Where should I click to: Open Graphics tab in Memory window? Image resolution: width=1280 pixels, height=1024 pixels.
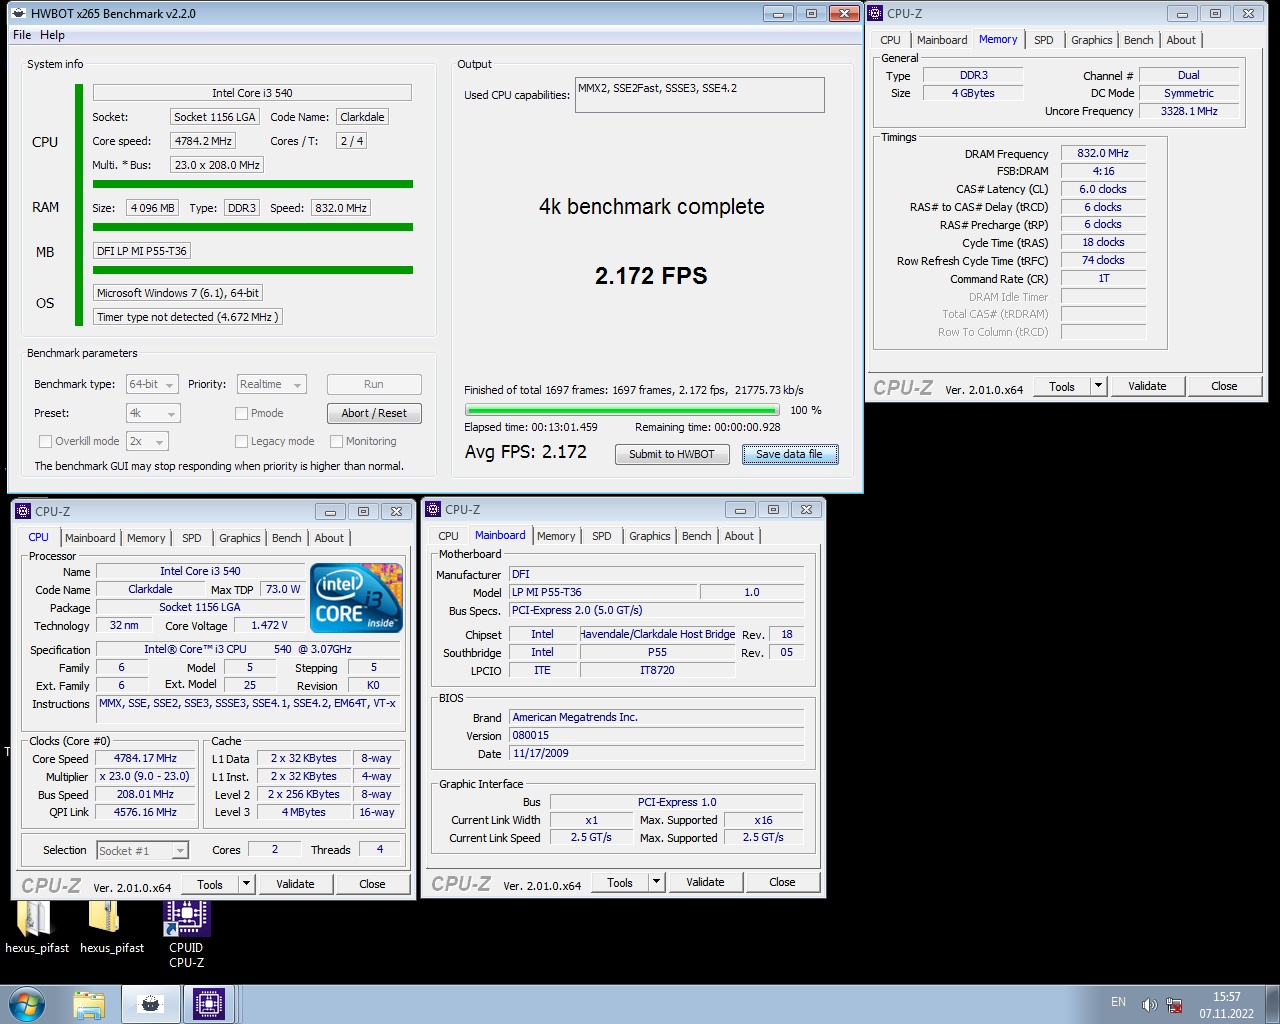coord(1091,40)
